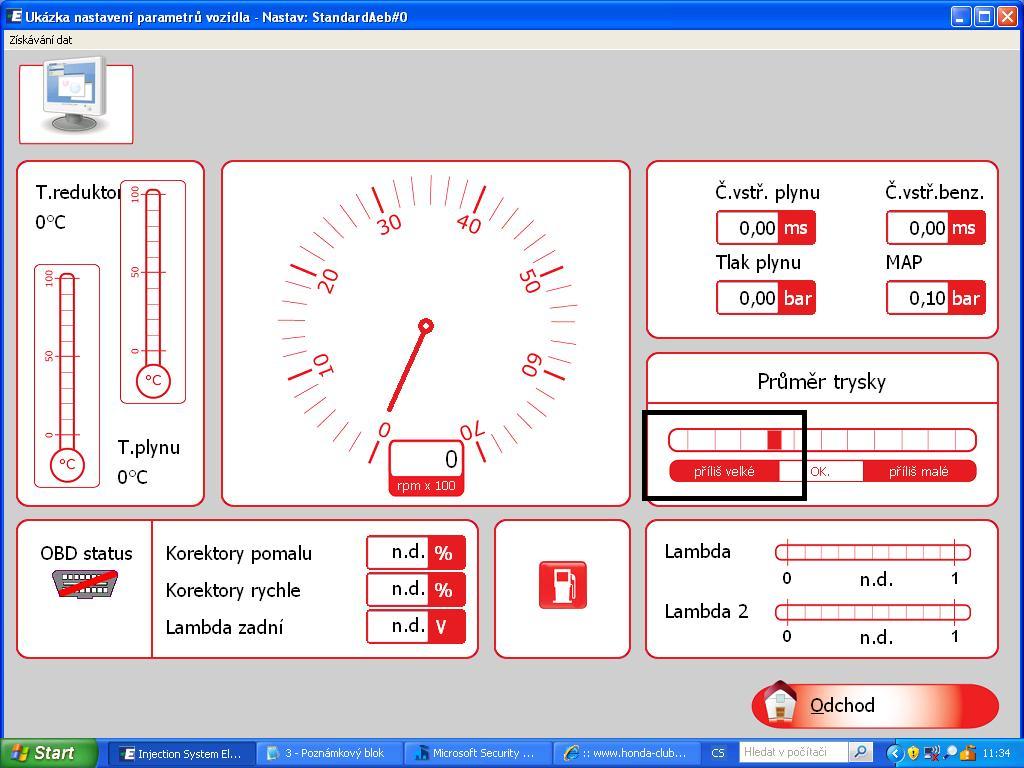1024x768 pixels.
Task: Click the rpm x 100 readout box
Action: pos(426,460)
